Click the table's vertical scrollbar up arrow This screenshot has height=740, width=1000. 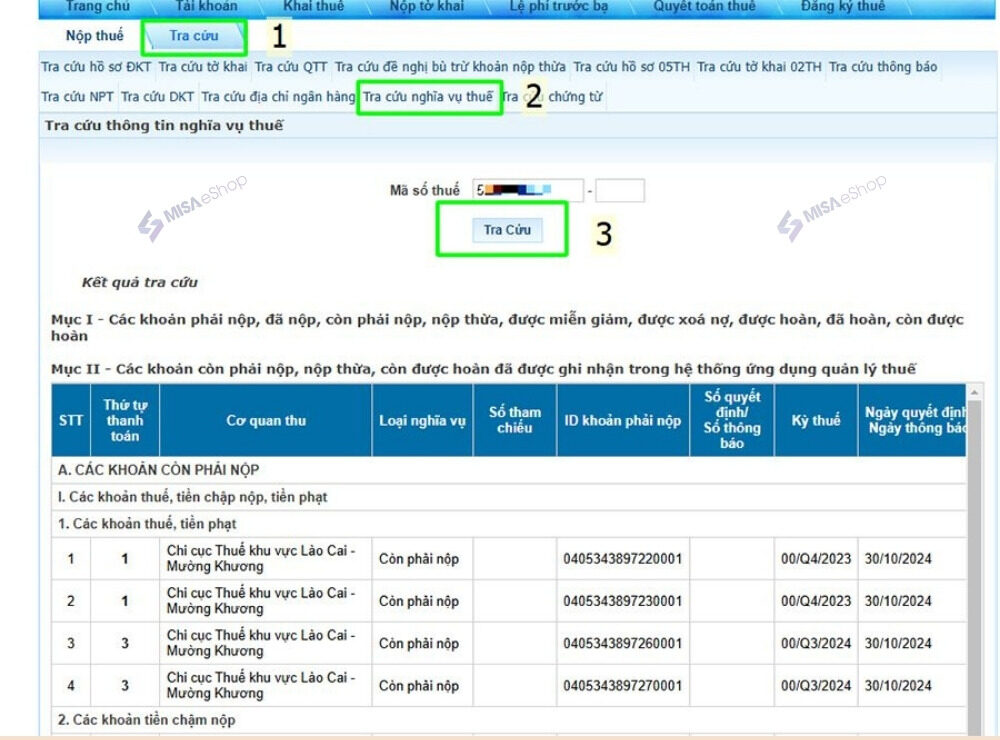[x=974, y=392]
